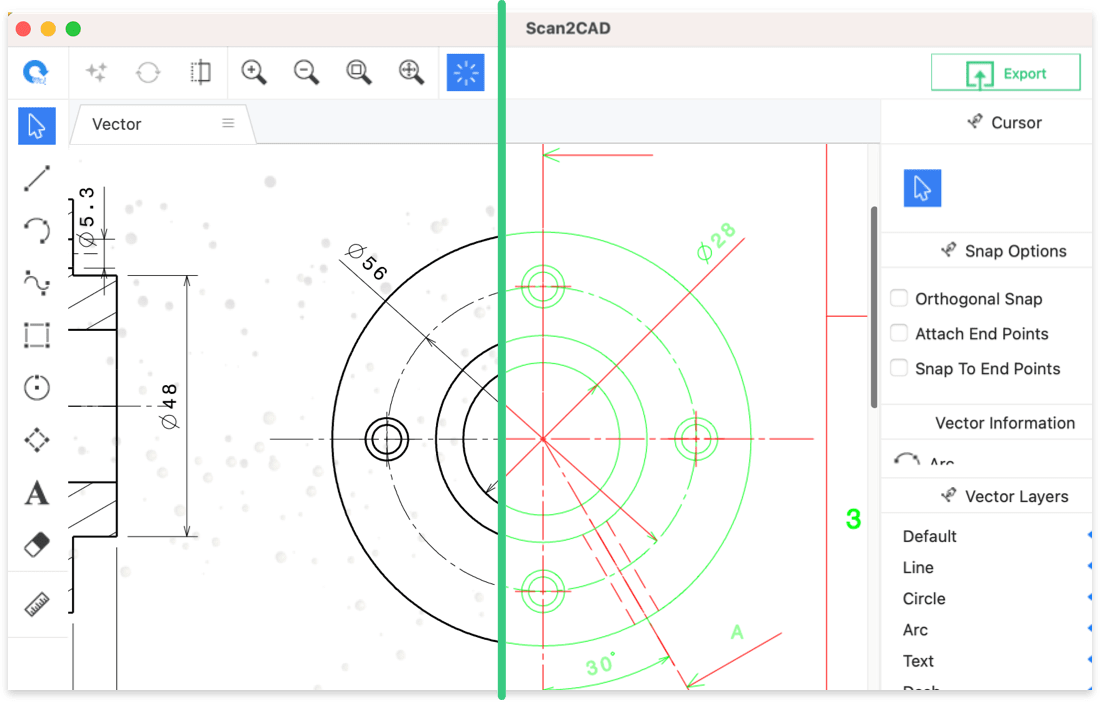Select the Arc drawing tool

36,230
